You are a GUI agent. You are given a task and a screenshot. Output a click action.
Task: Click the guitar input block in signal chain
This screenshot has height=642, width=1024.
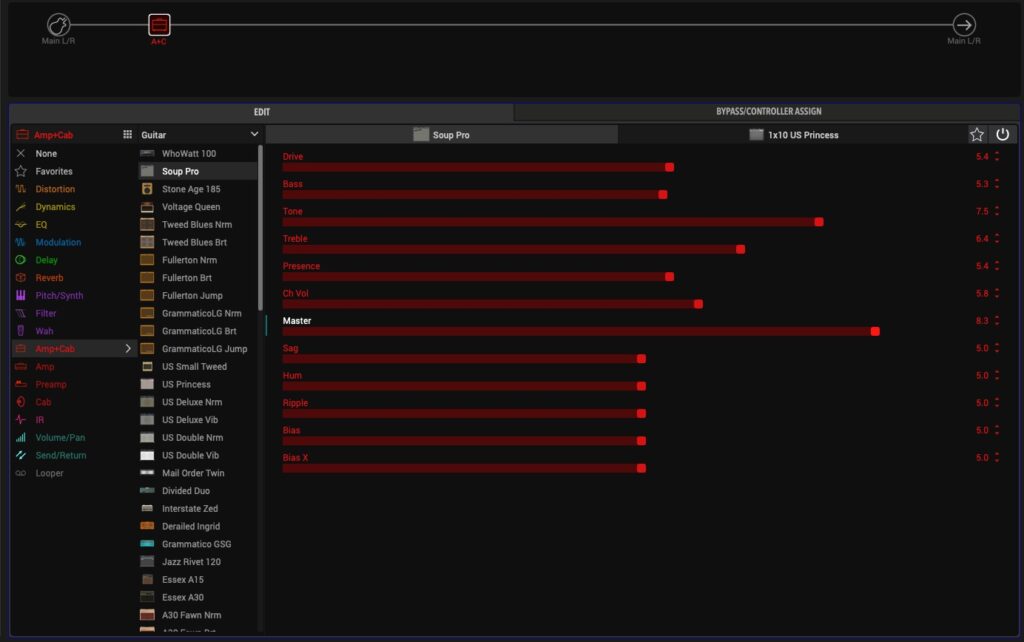(59, 25)
